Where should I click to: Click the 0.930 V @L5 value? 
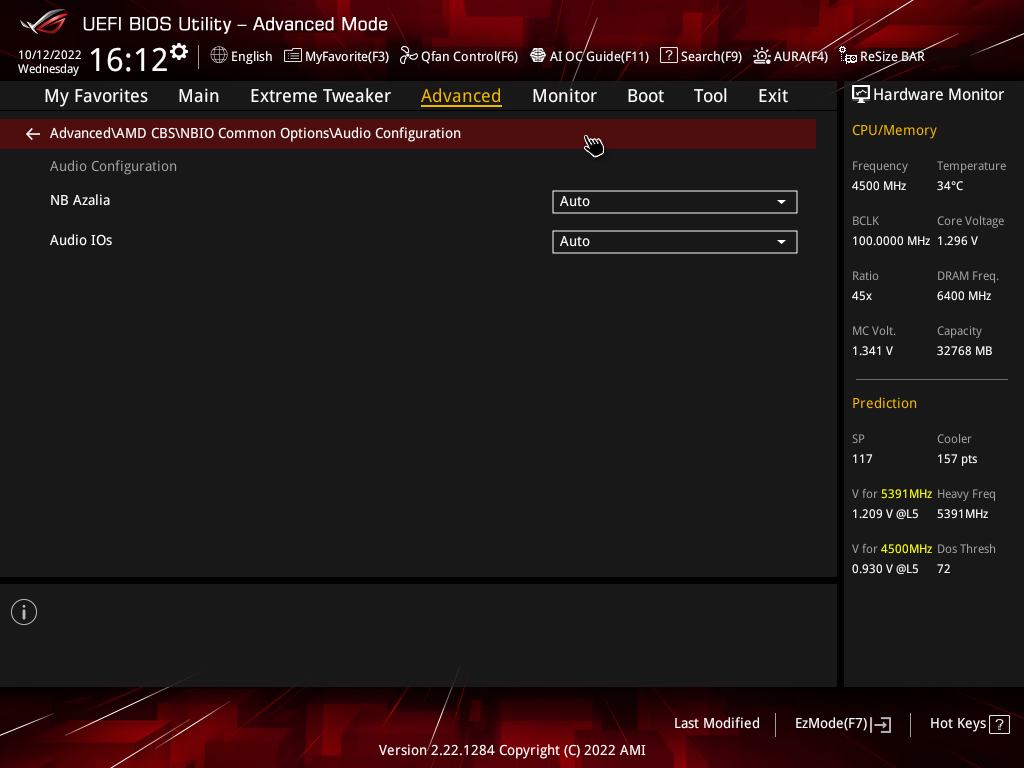click(x=885, y=569)
